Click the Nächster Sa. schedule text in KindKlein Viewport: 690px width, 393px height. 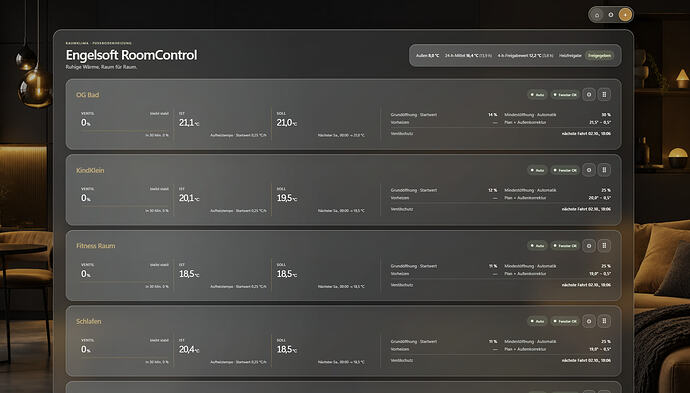[341, 211]
